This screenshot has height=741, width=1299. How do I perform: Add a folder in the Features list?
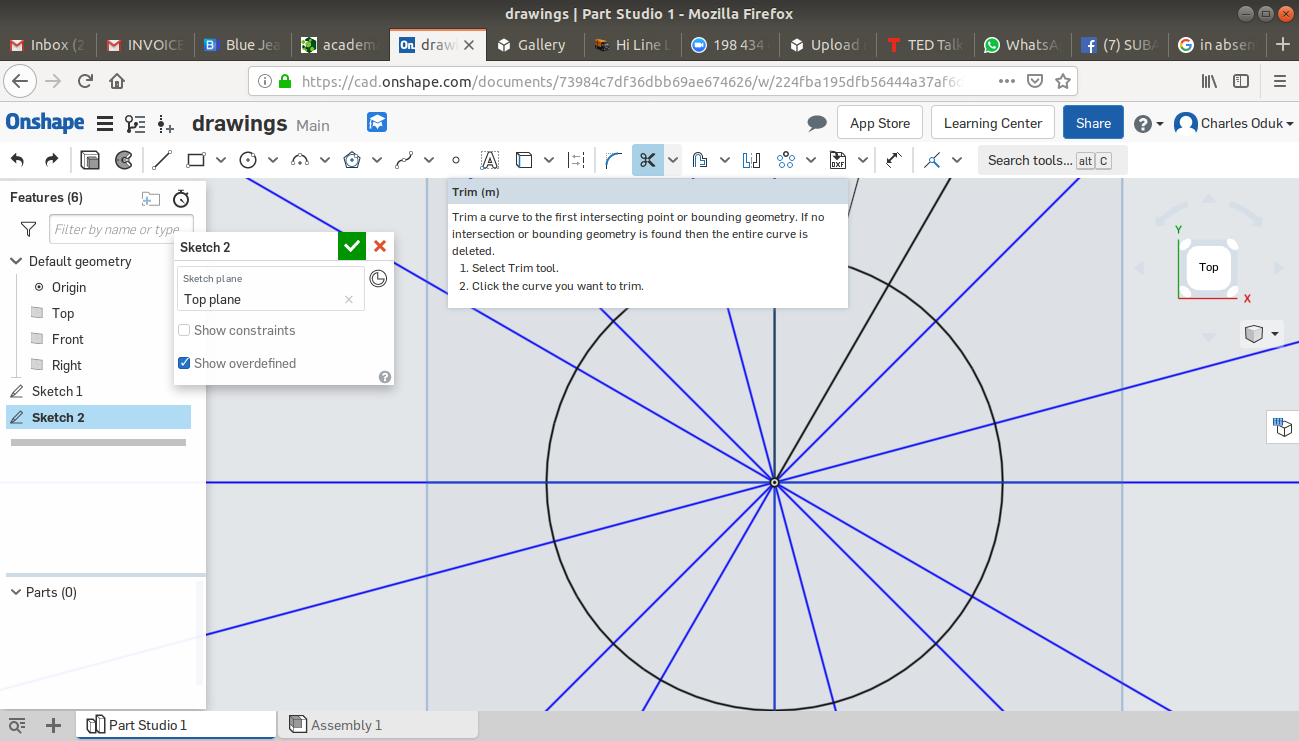point(151,198)
